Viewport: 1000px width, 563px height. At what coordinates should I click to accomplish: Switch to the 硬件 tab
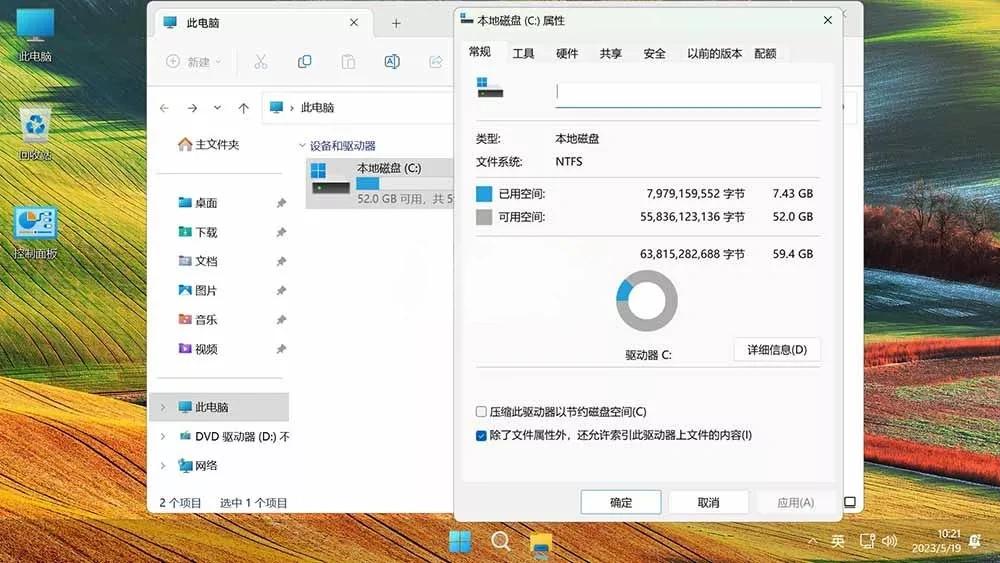tap(567, 54)
